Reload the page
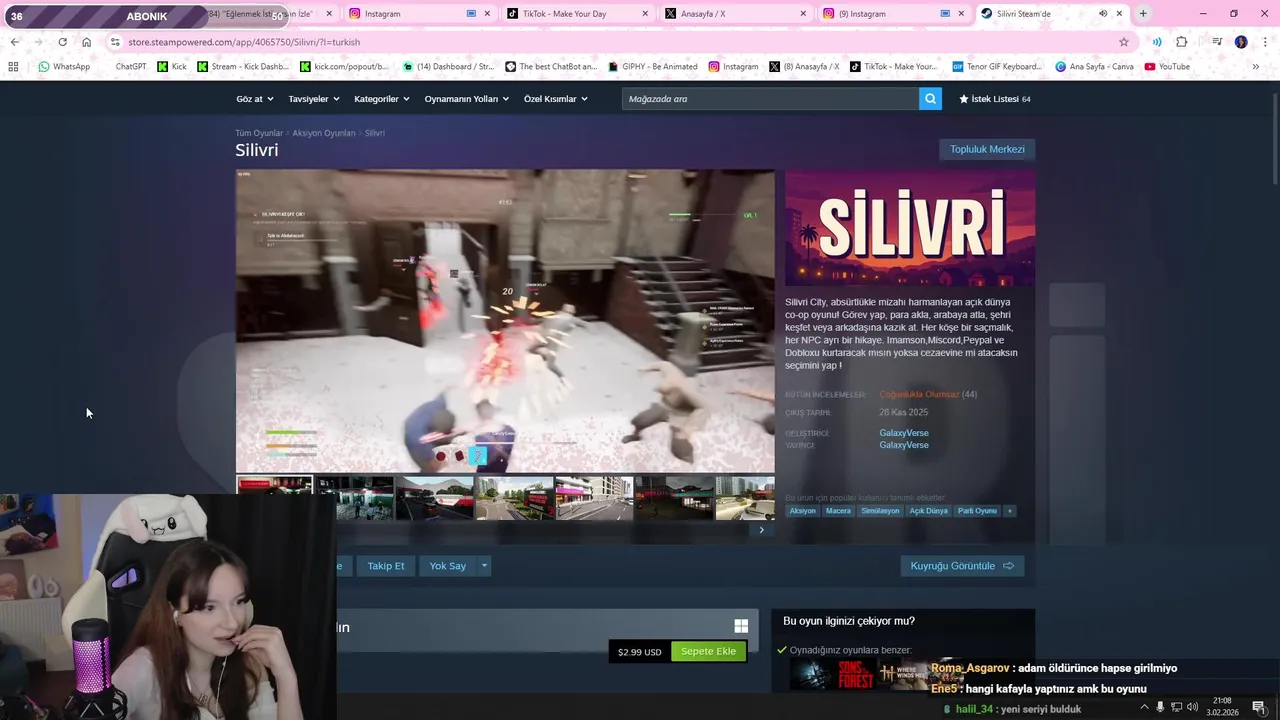 tap(63, 42)
